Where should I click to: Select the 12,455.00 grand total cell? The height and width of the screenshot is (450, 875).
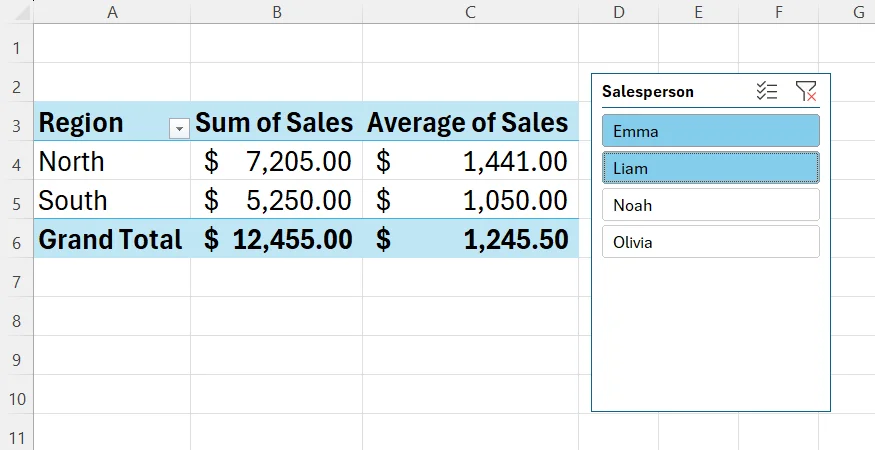tap(276, 239)
